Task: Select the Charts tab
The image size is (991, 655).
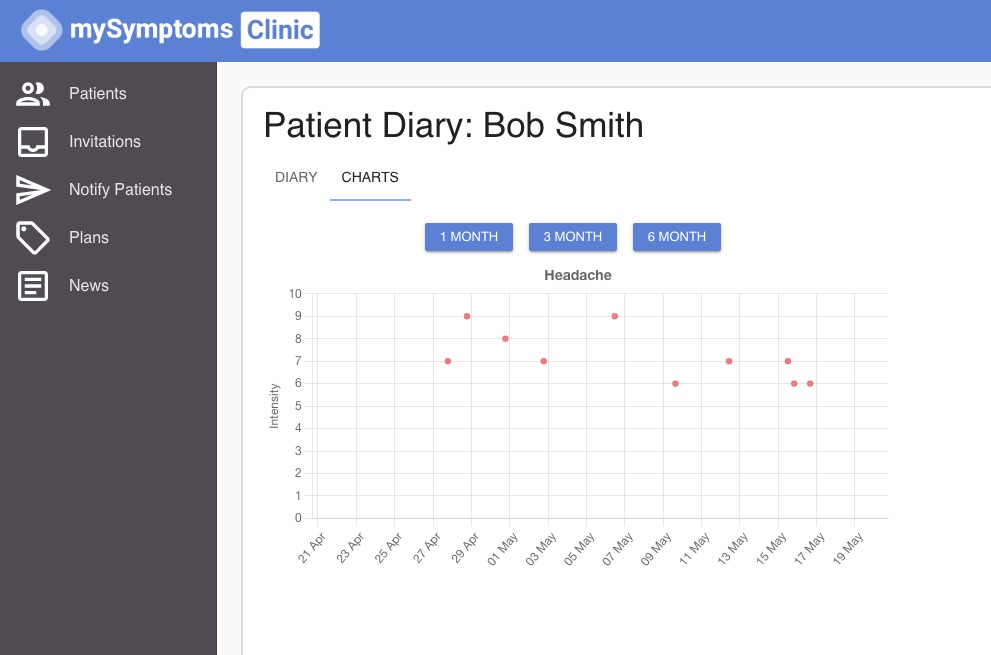Action: click(x=370, y=178)
